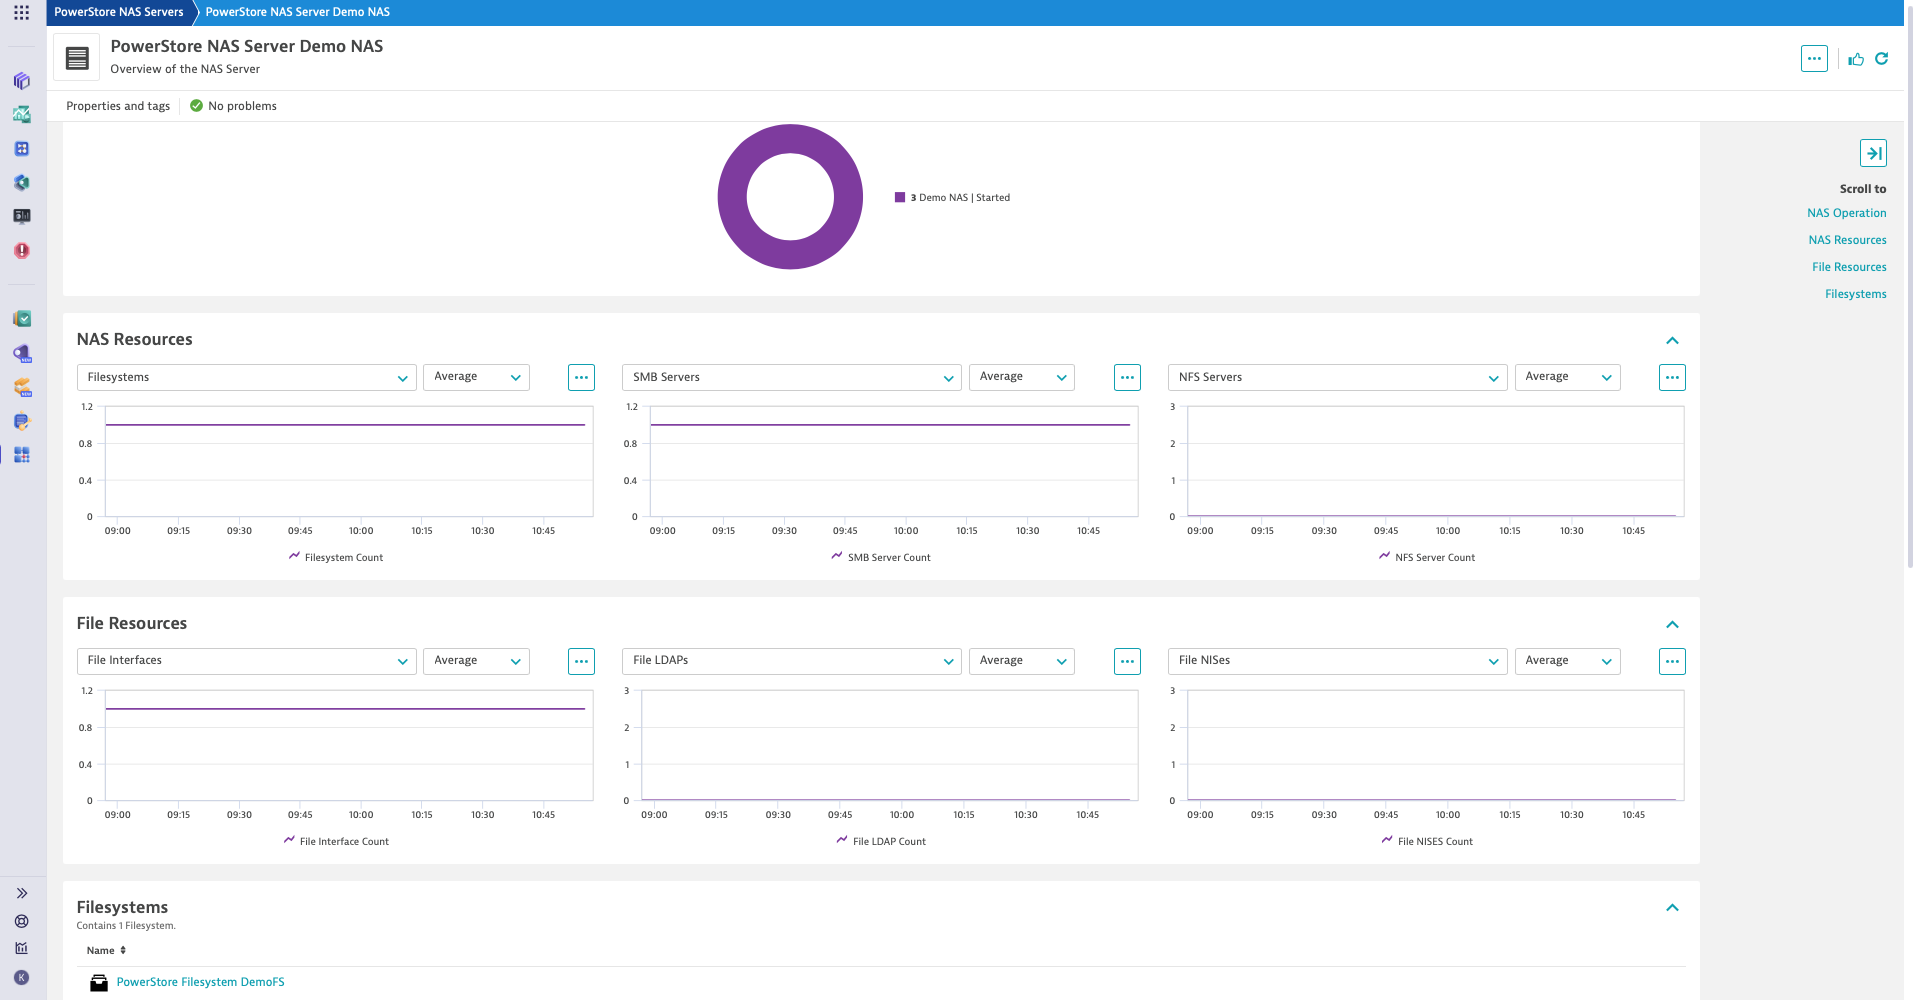
Task: Open the NFS Servers metric dropdown
Action: (1337, 378)
